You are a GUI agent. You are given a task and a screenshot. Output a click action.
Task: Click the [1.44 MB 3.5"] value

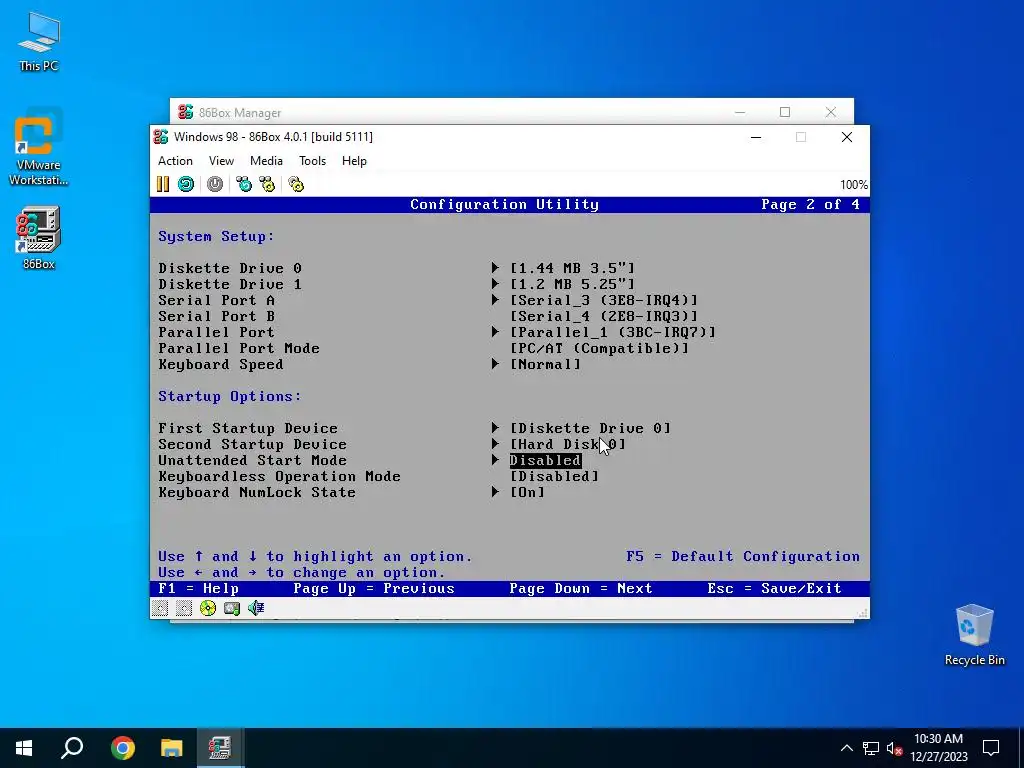[x=573, y=268]
